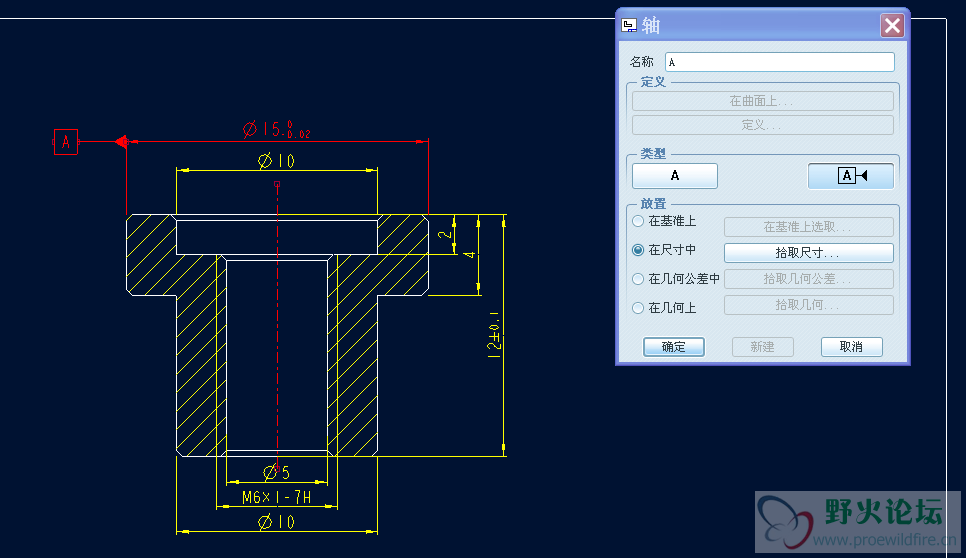Click the red datum triangle arrow
Screen dimensions: 966x558
121,142
